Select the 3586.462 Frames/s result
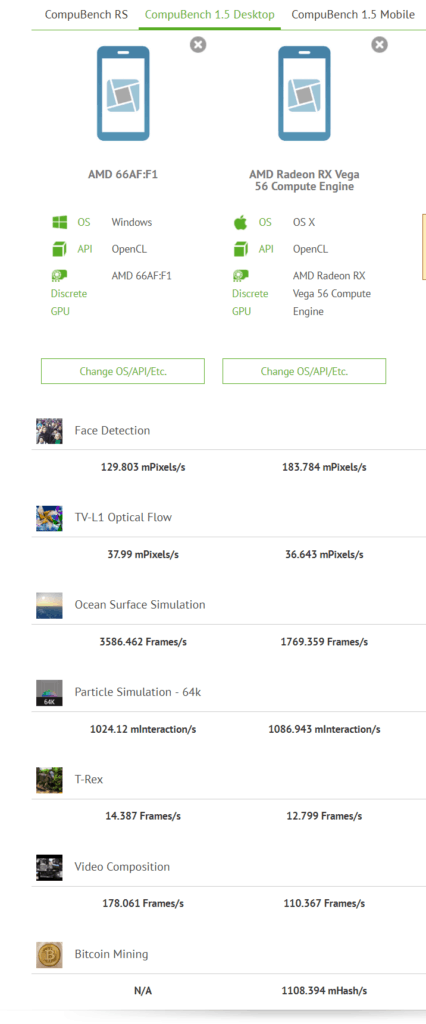426x1024 pixels. click(x=143, y=642)
